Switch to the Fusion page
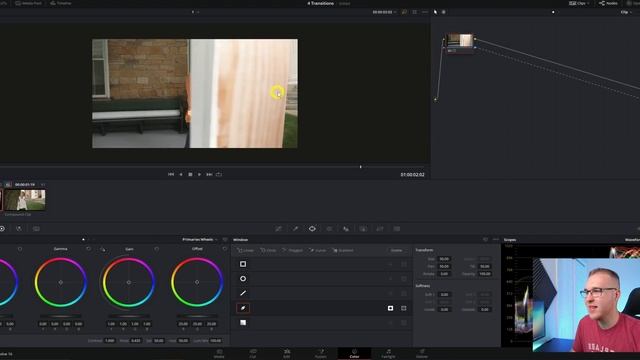Screen dimensions: 640x360 coord(320,353)
